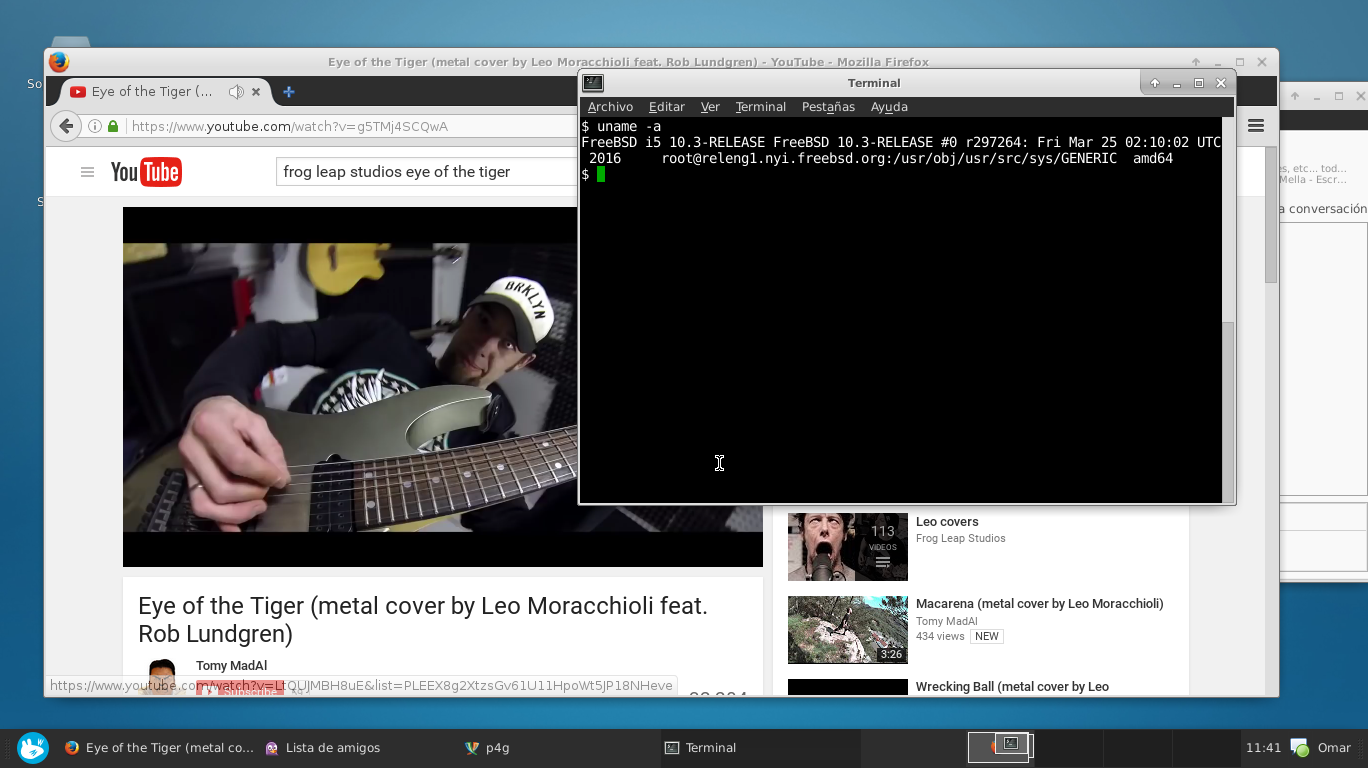
Task: Open the taskbar application menu launcher
Action: 33,747
